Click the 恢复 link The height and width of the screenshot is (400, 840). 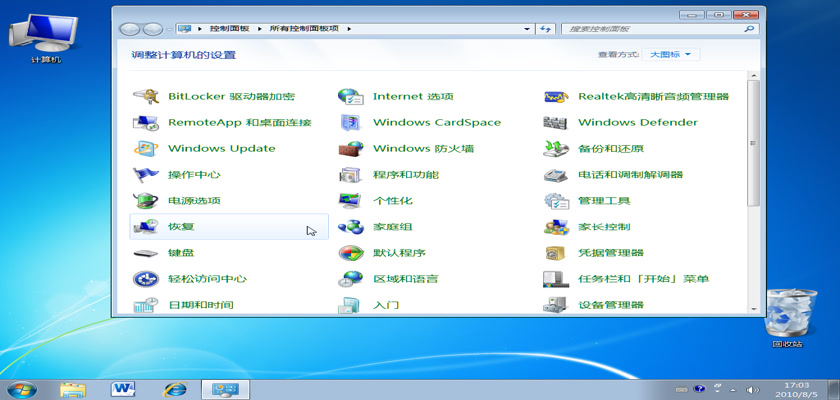pos(181,227)
